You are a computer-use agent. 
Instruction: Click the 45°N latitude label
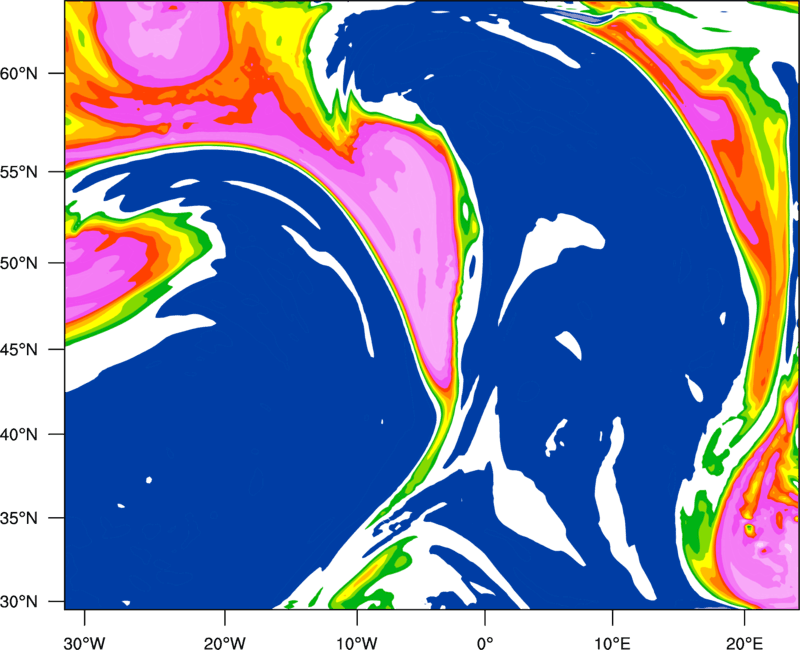tap(19, 349)
